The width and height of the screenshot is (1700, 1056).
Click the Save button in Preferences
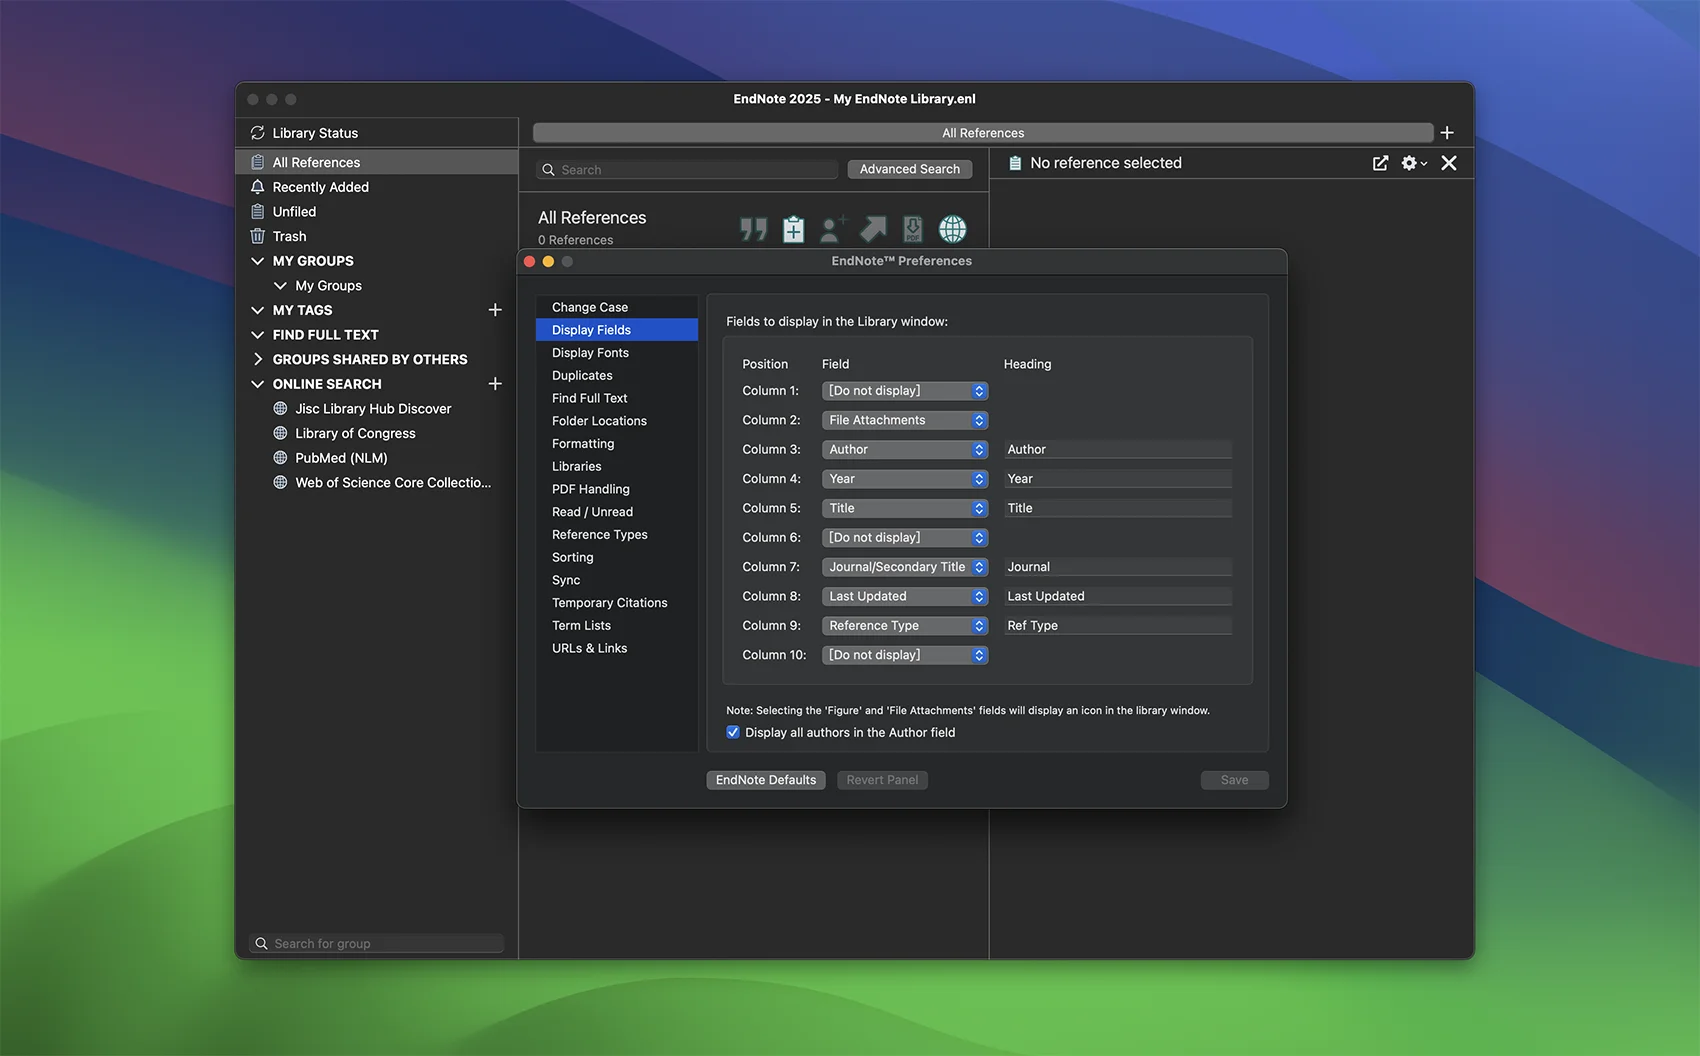tap(1235, 780)
